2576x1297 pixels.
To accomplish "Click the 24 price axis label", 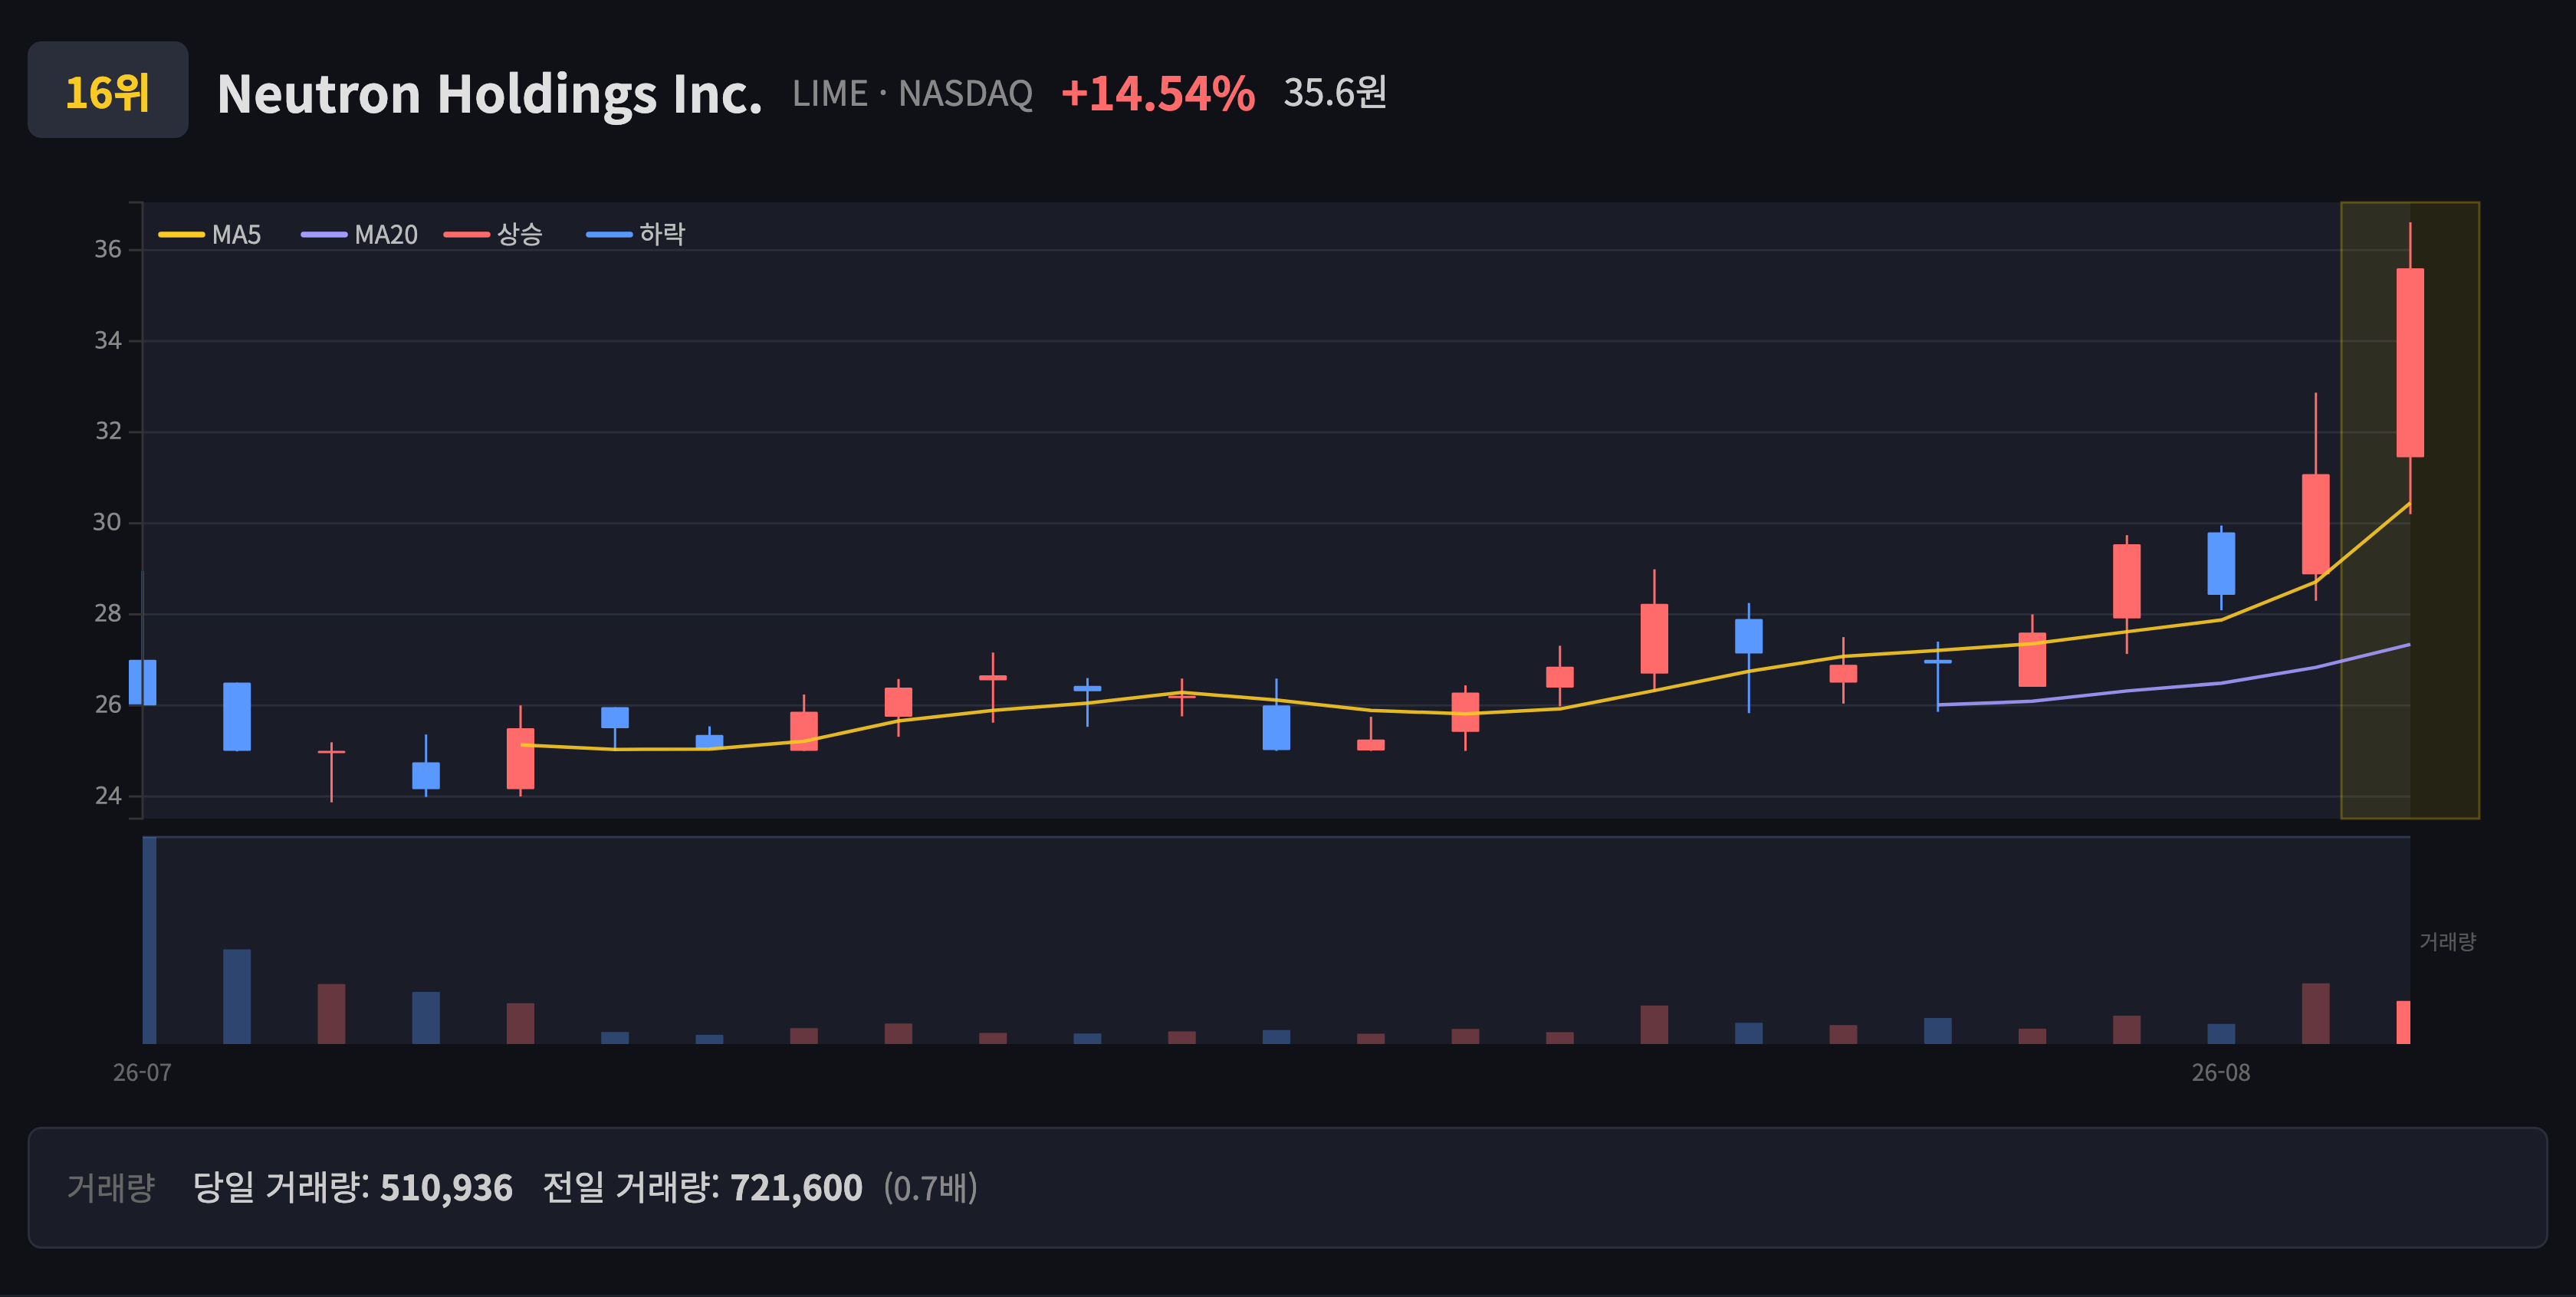I will coord(108,795).
